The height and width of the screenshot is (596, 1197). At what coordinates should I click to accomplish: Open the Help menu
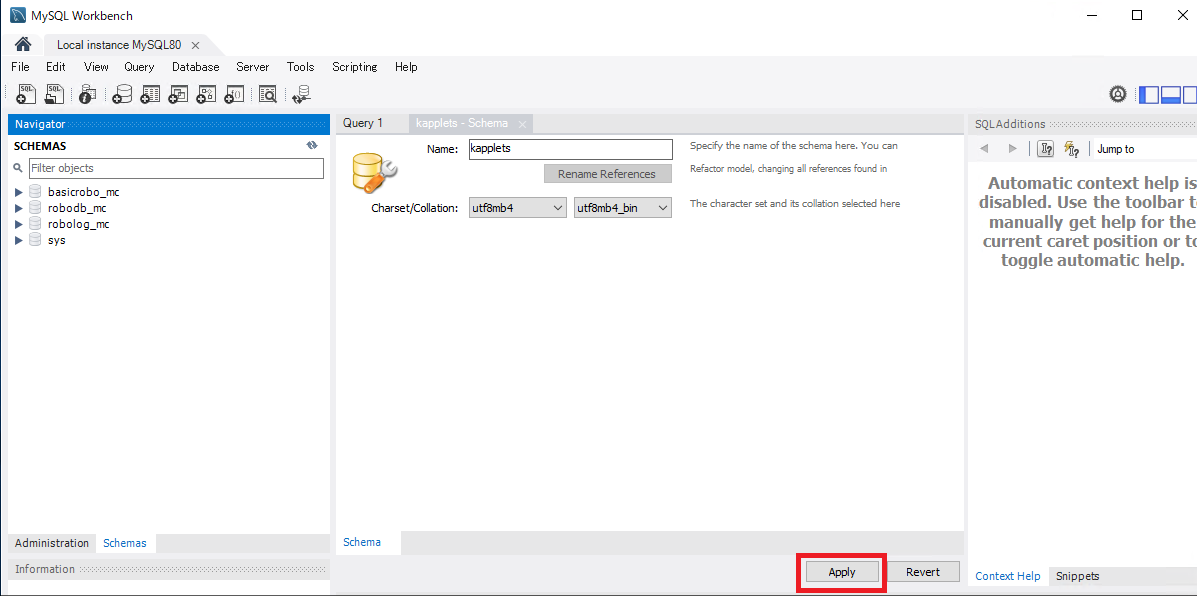pyautogui.click(x=406, y=67)
